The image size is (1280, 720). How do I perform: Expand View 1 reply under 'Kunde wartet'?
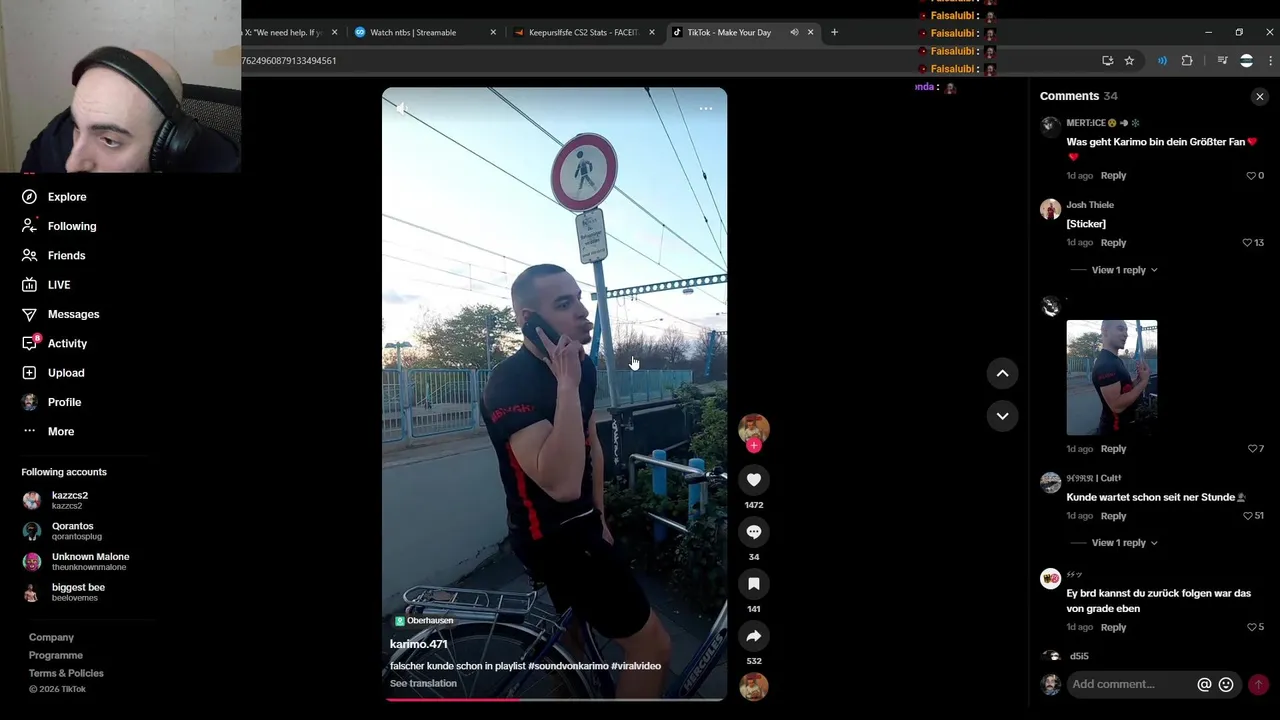coord(1124,543)
